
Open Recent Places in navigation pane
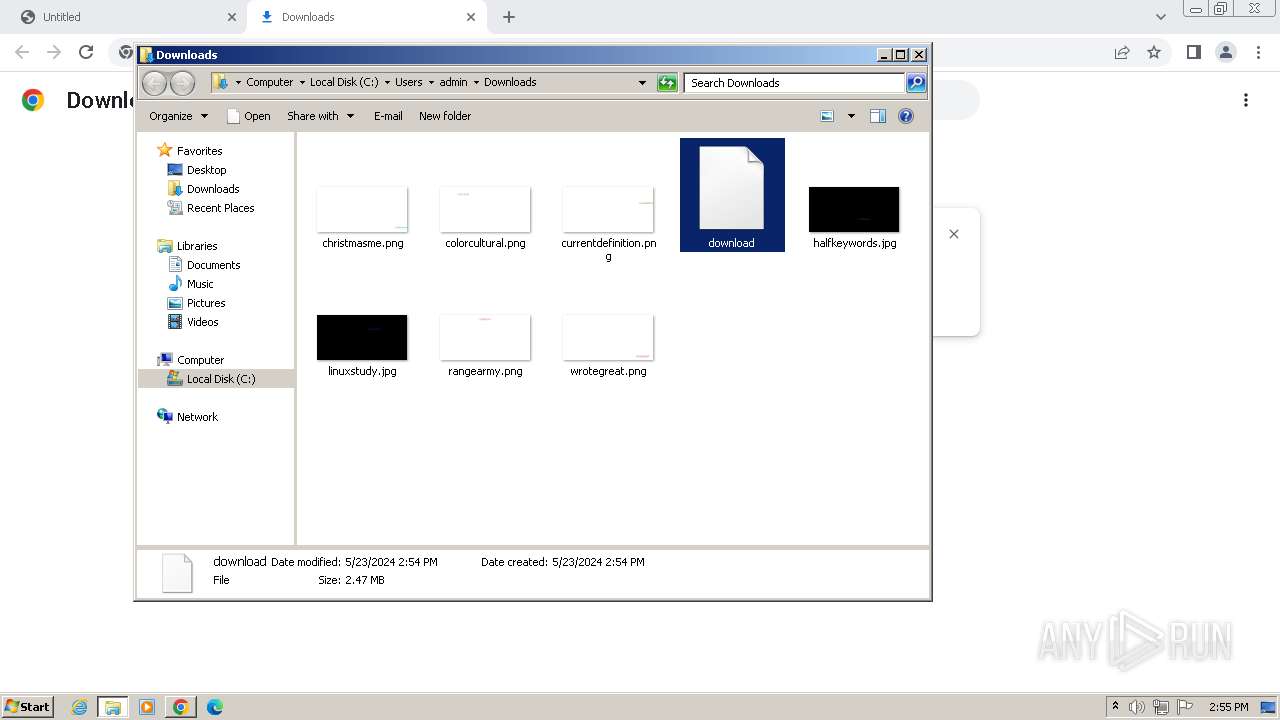pyautogui.click(x=220, y=208)
